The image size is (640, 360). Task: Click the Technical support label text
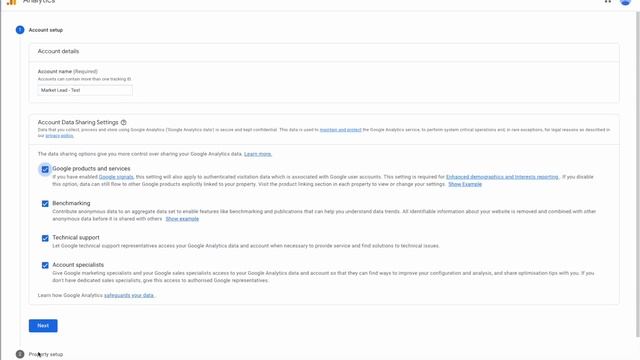(x=76, y=237)
